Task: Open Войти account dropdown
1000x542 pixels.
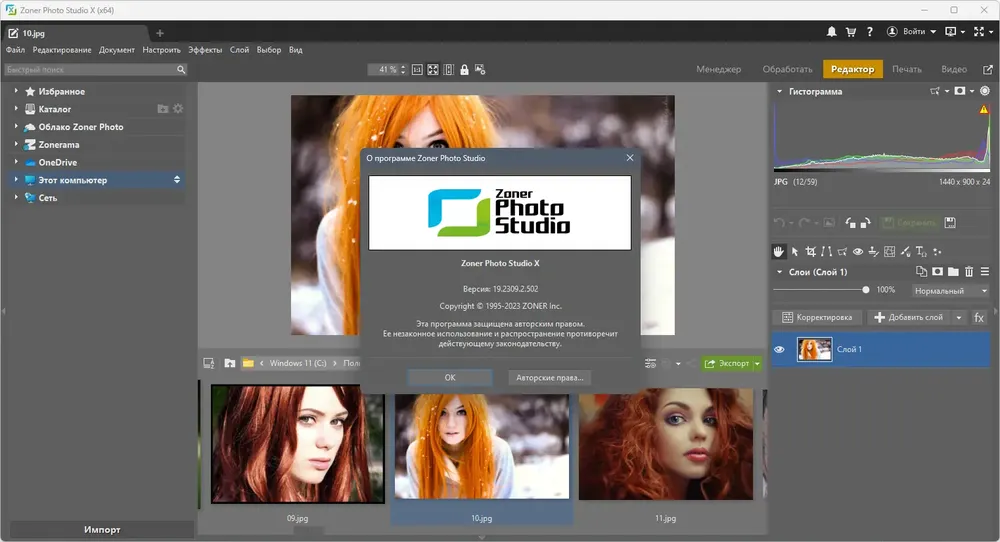Action: pos(914,31)
